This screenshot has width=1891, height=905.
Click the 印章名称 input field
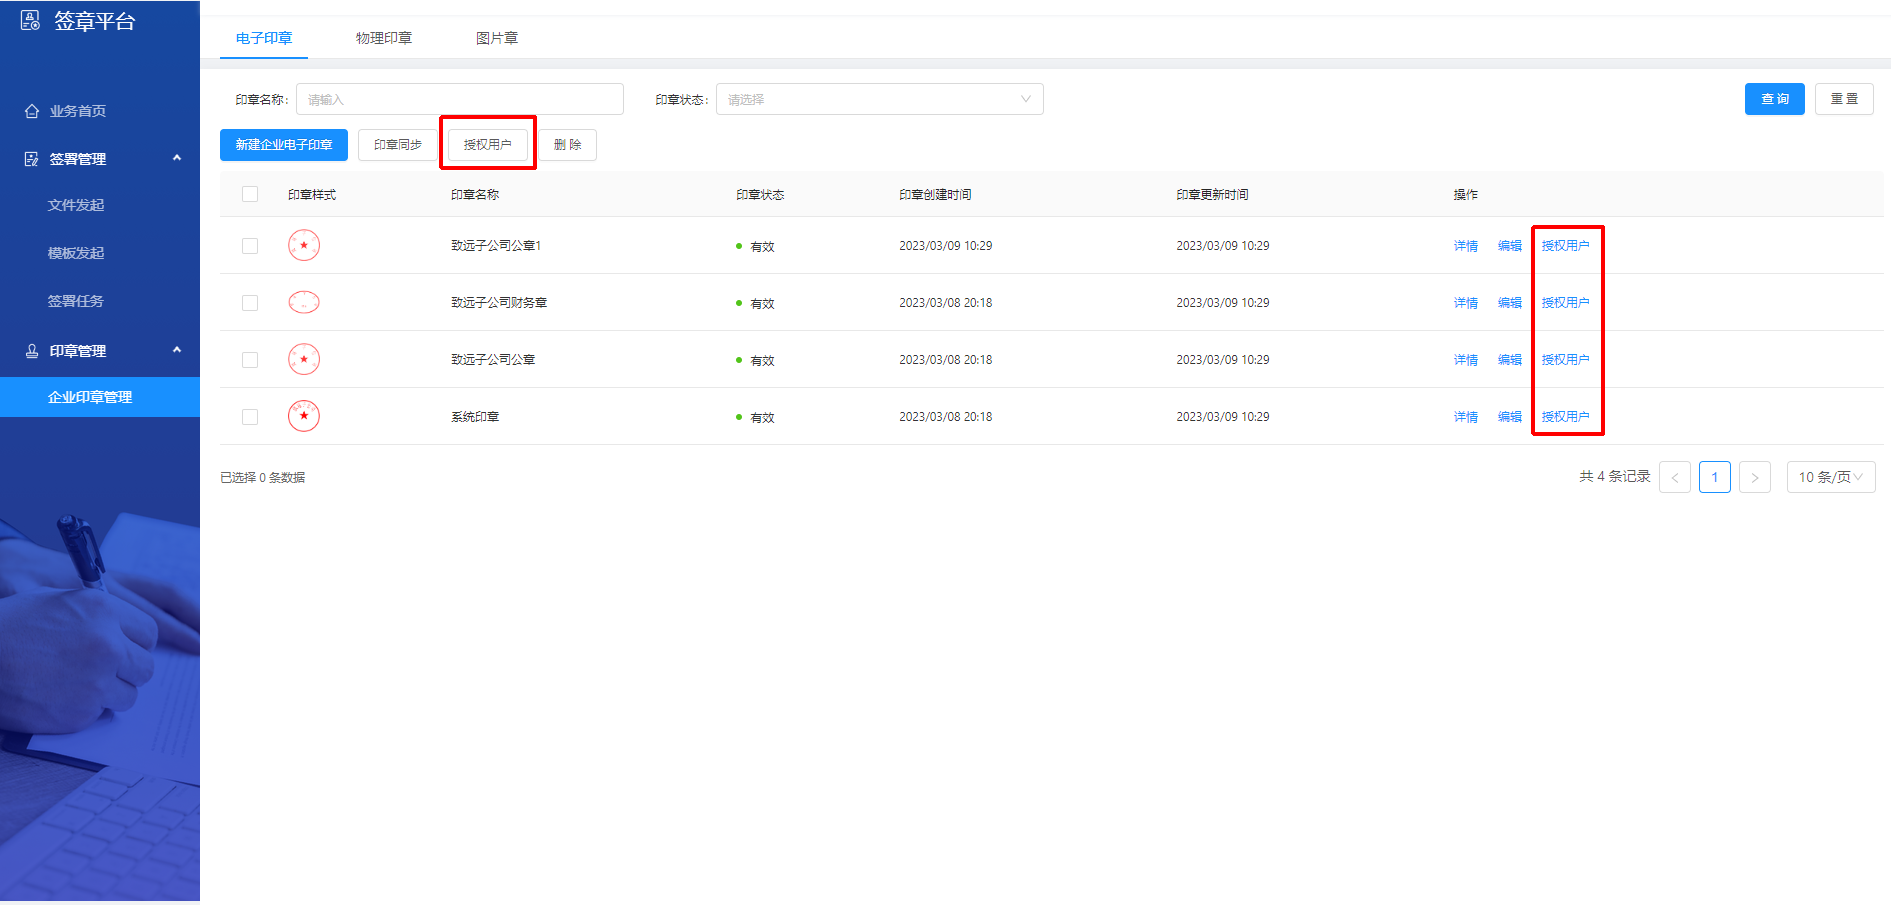tap(459, 99)
